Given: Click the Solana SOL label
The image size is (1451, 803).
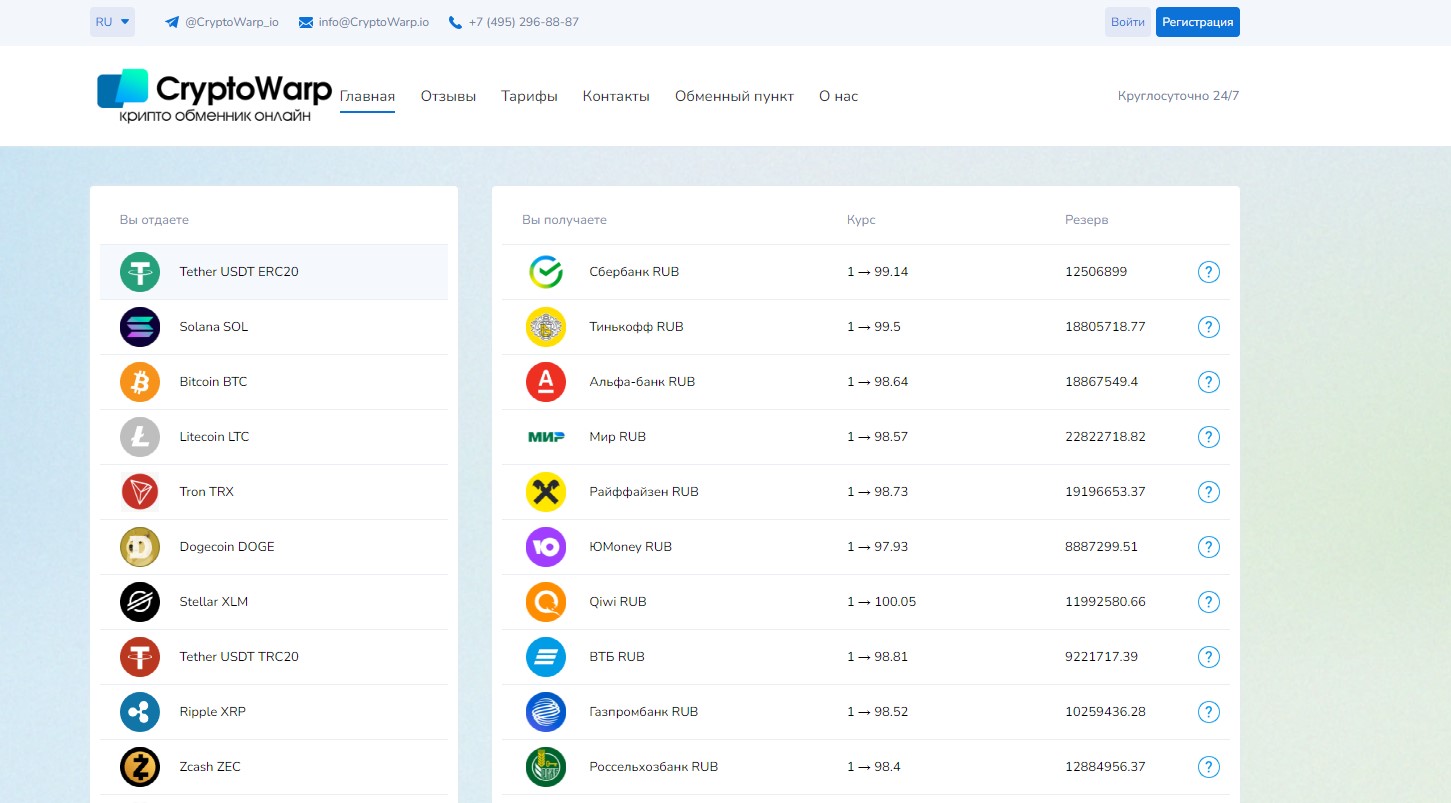Looking at the screenshot, I should click(x=214, y=327).
